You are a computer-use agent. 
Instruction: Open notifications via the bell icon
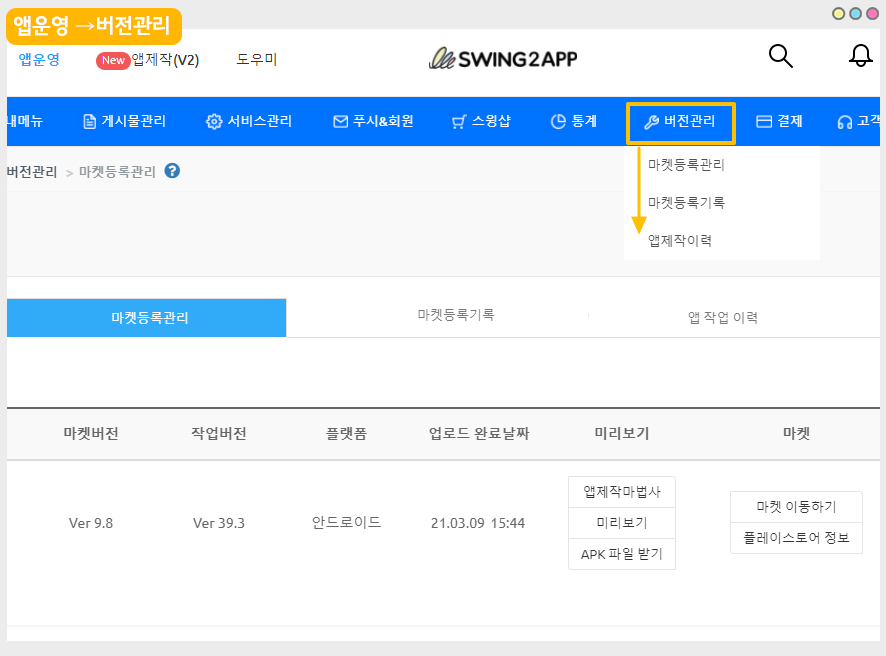point(860,56)
